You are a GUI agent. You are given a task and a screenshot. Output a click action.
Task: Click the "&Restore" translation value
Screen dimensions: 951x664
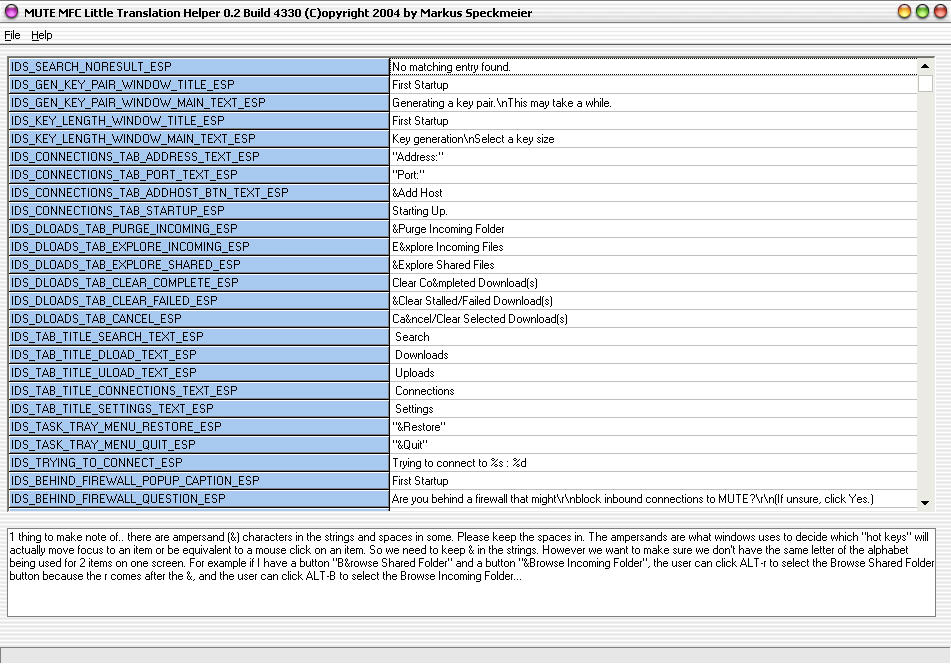pos(653,427)
